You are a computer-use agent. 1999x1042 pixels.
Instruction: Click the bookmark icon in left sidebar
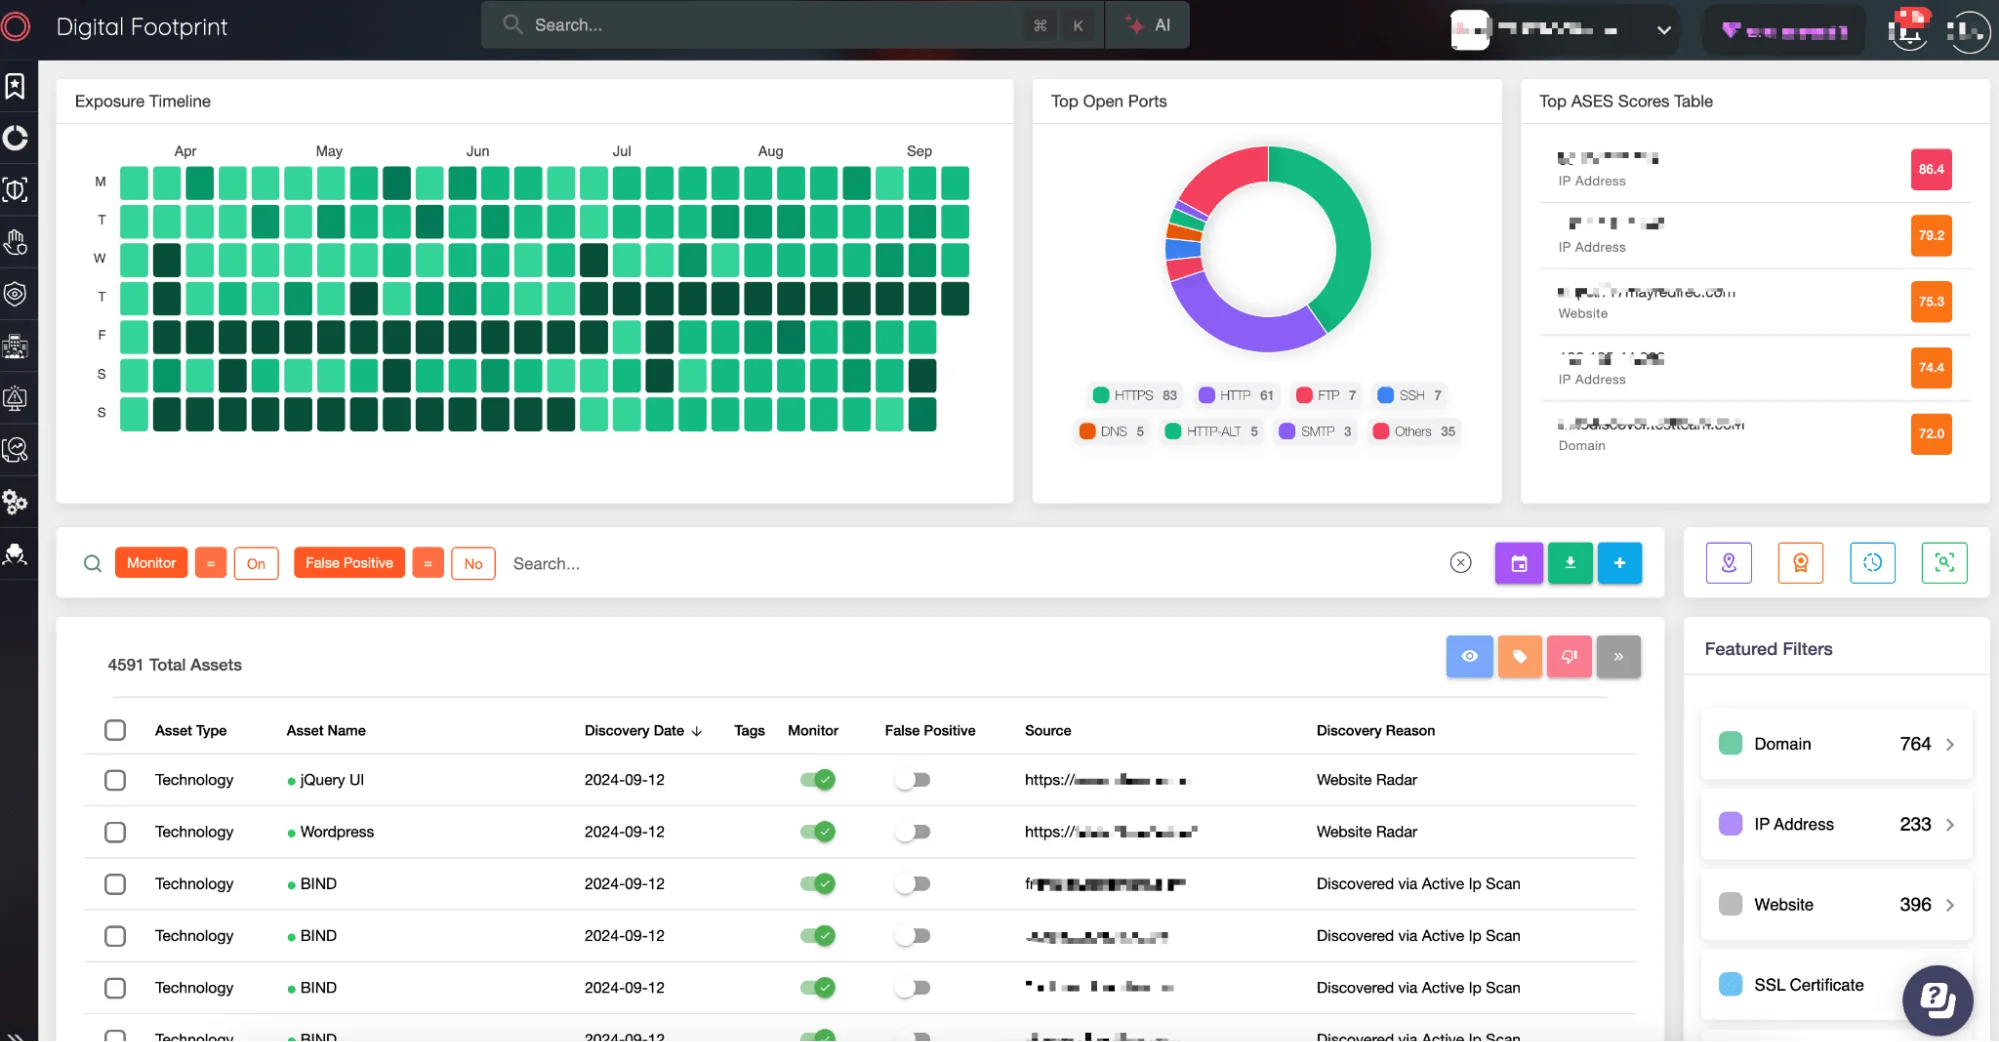(x=15, y=86)
